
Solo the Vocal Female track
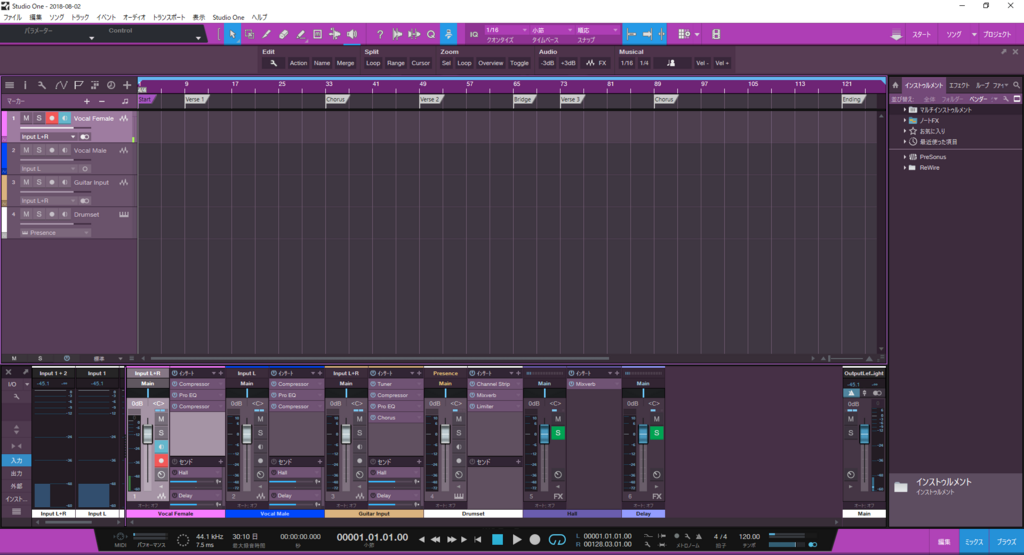click(39, 118)
